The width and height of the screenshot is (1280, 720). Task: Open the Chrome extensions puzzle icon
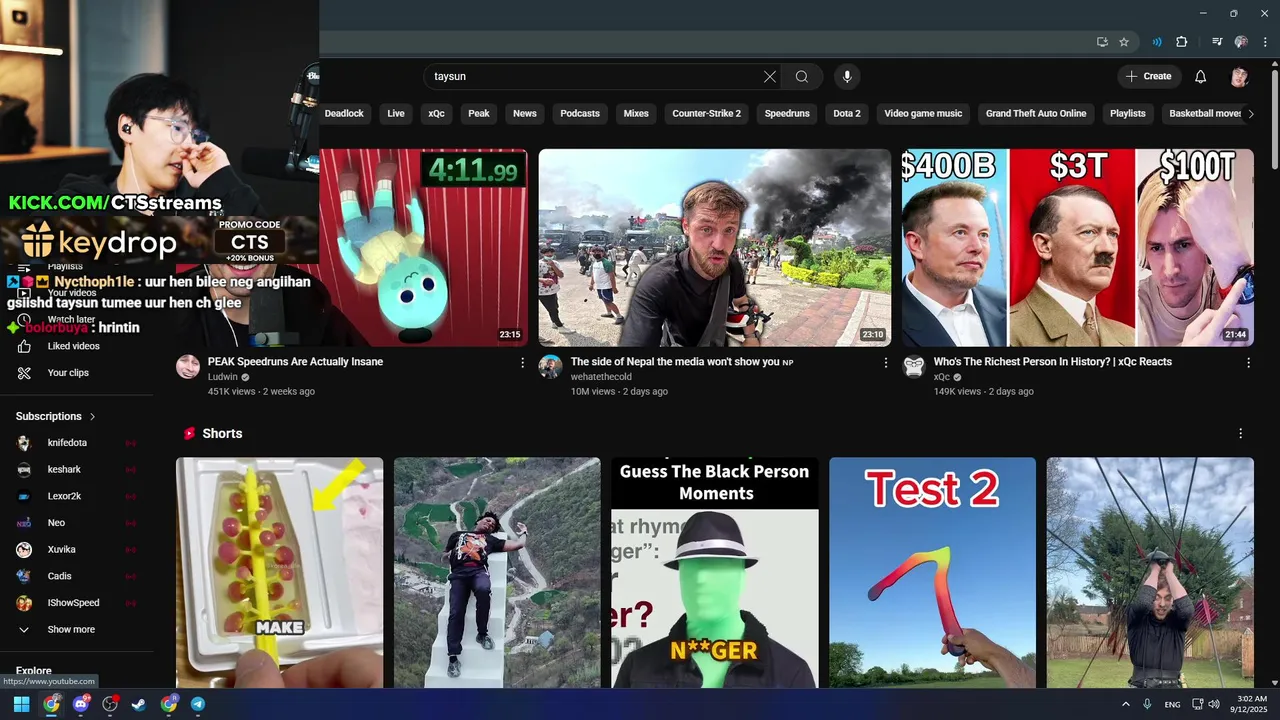pos(1182,42)
